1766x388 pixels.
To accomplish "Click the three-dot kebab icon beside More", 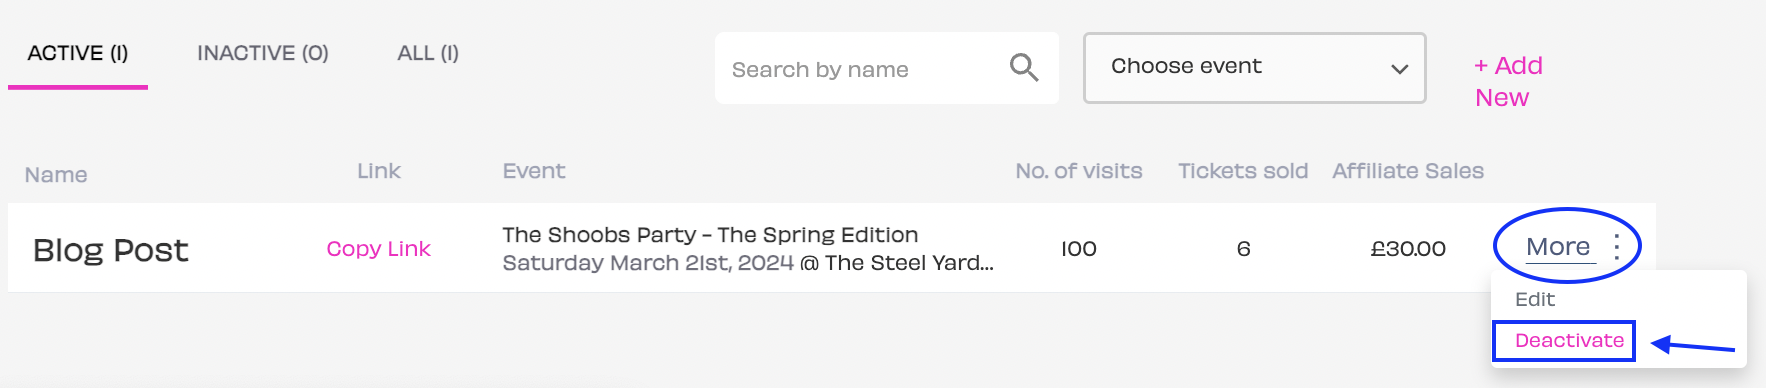I will (x=1616, y=246).
